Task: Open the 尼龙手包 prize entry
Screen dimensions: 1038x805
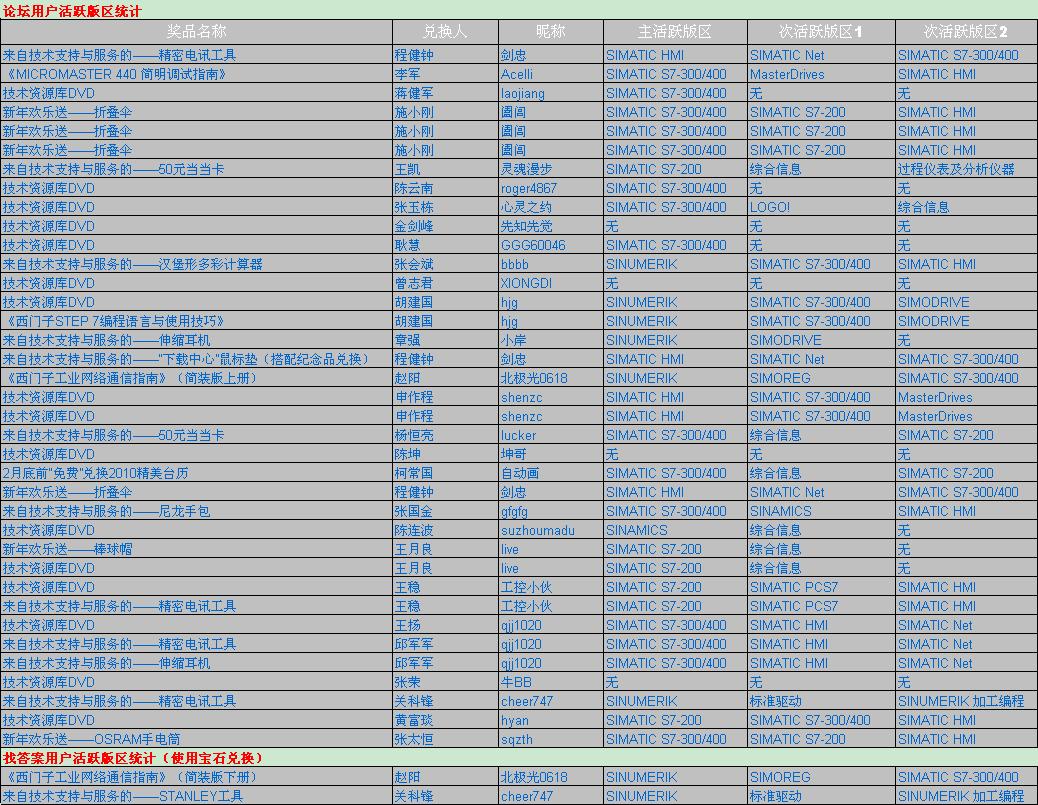Action: click(x=106, y=511)
